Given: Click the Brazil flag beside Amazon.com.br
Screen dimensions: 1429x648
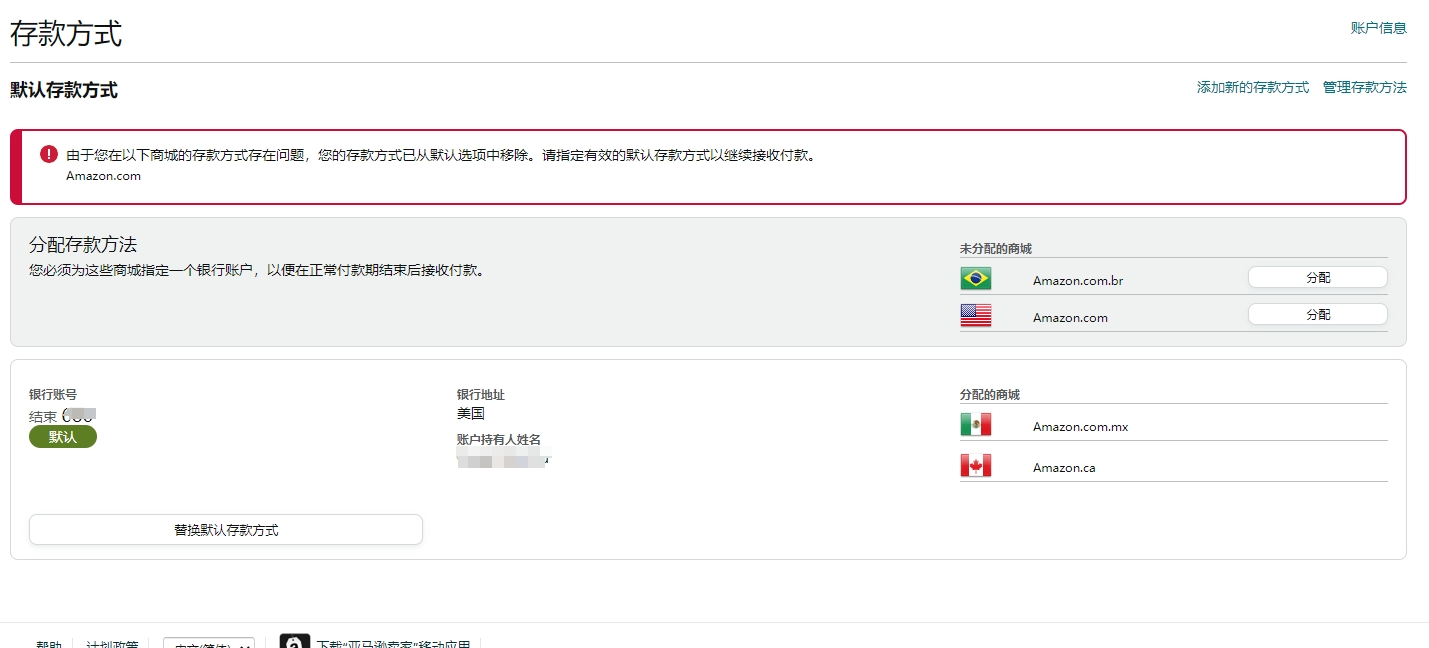Looking at the screenshot, I should tap(975, 279).
